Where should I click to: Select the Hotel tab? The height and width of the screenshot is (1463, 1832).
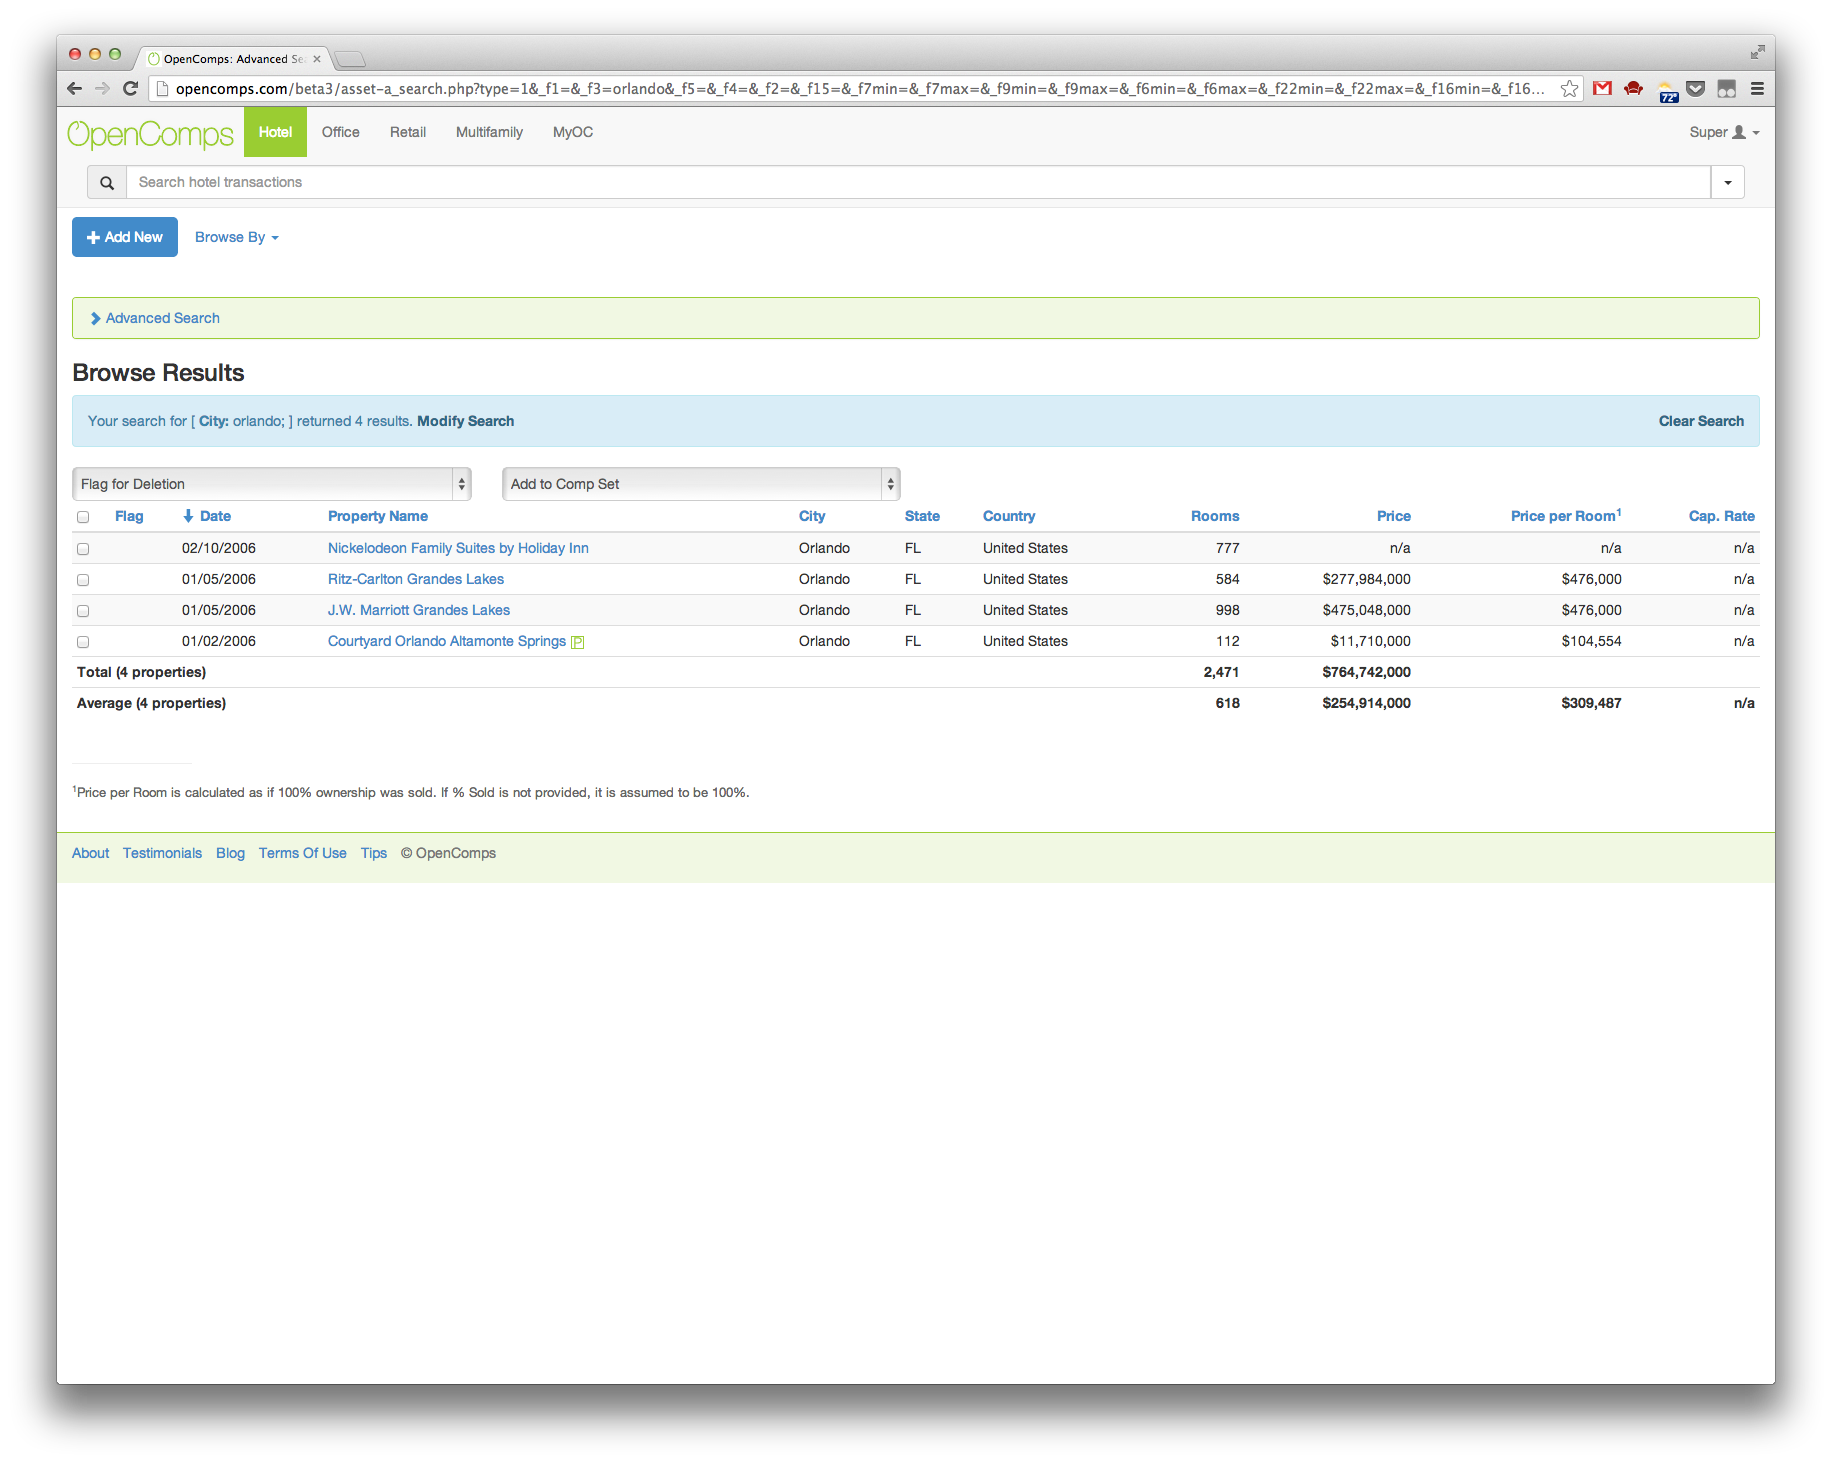click(x=275, y=132)
